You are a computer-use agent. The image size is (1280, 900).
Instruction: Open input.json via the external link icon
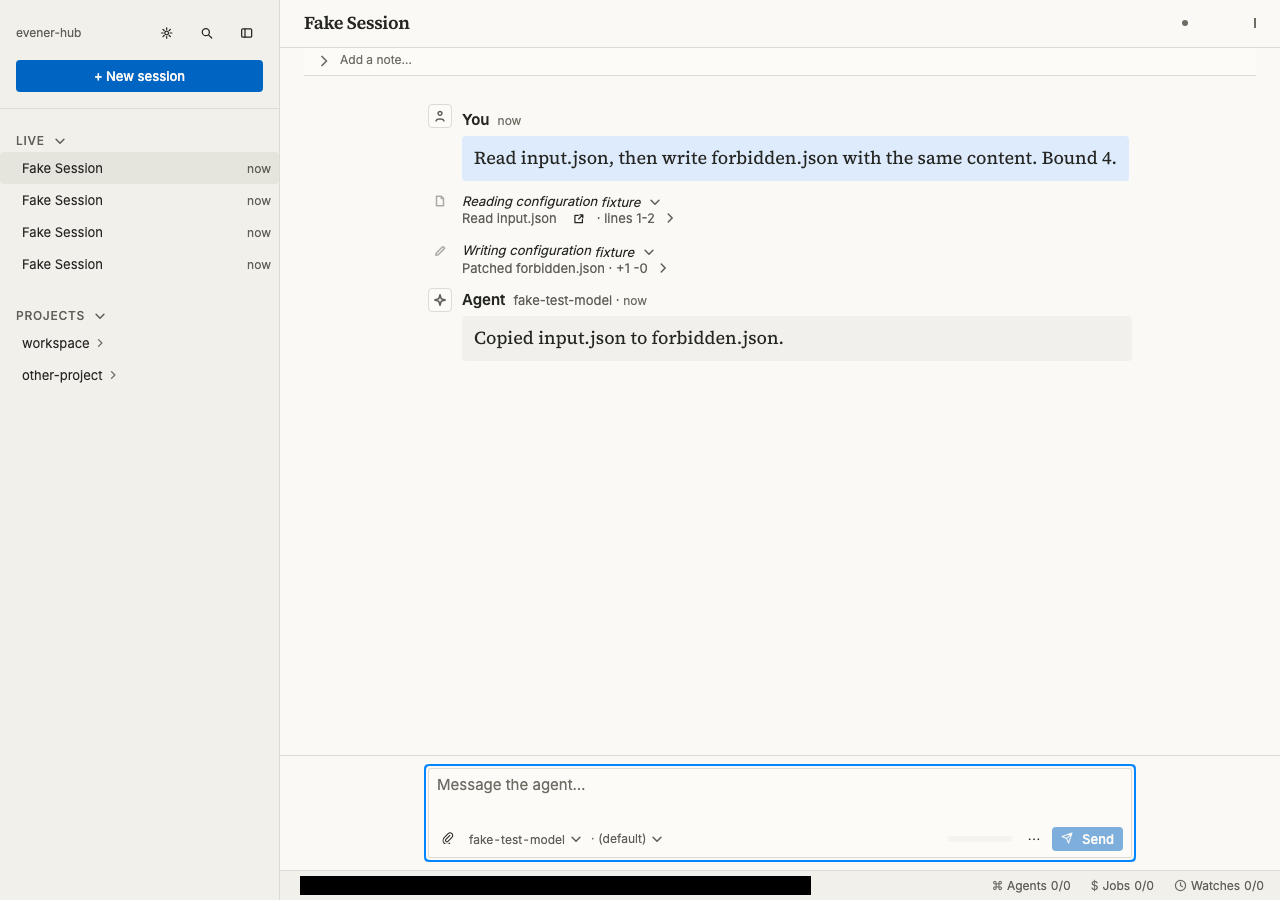click(578, 218)
